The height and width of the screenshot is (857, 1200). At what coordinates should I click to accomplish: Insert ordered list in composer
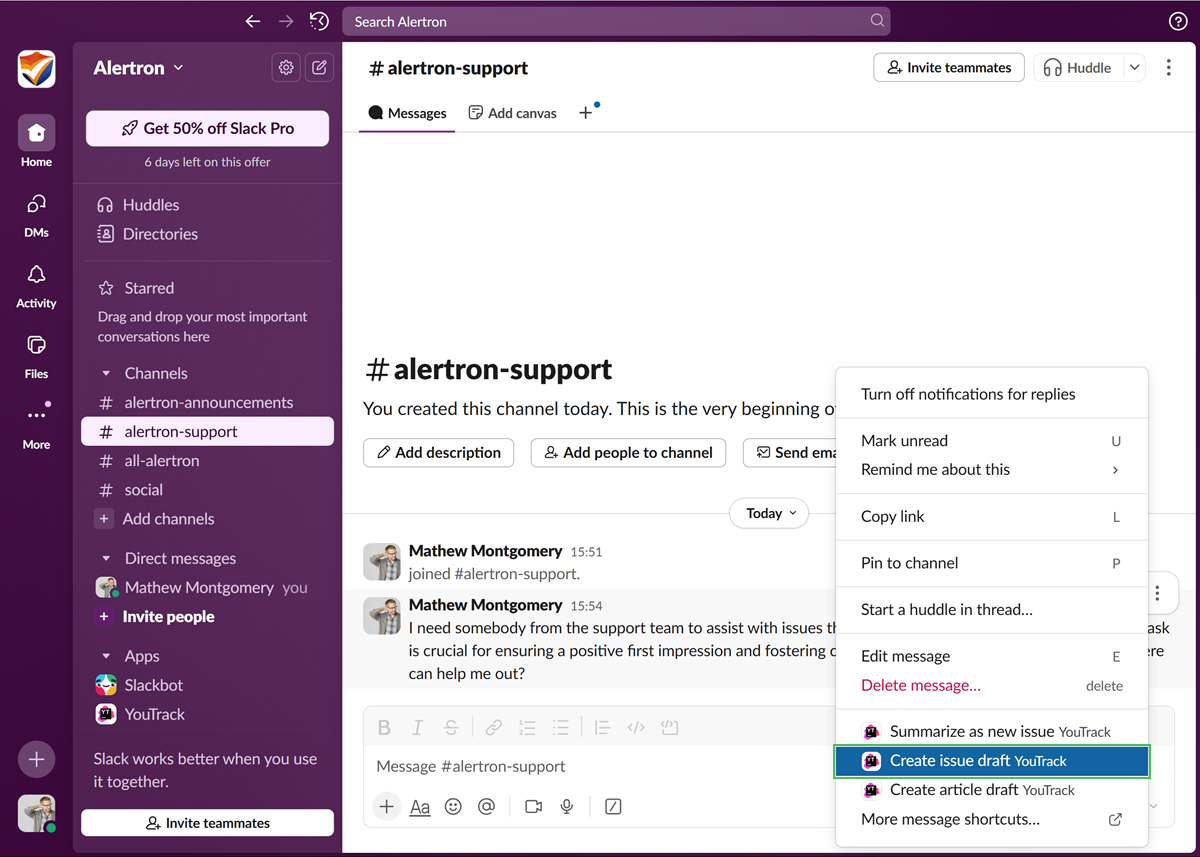pos(527,728)
